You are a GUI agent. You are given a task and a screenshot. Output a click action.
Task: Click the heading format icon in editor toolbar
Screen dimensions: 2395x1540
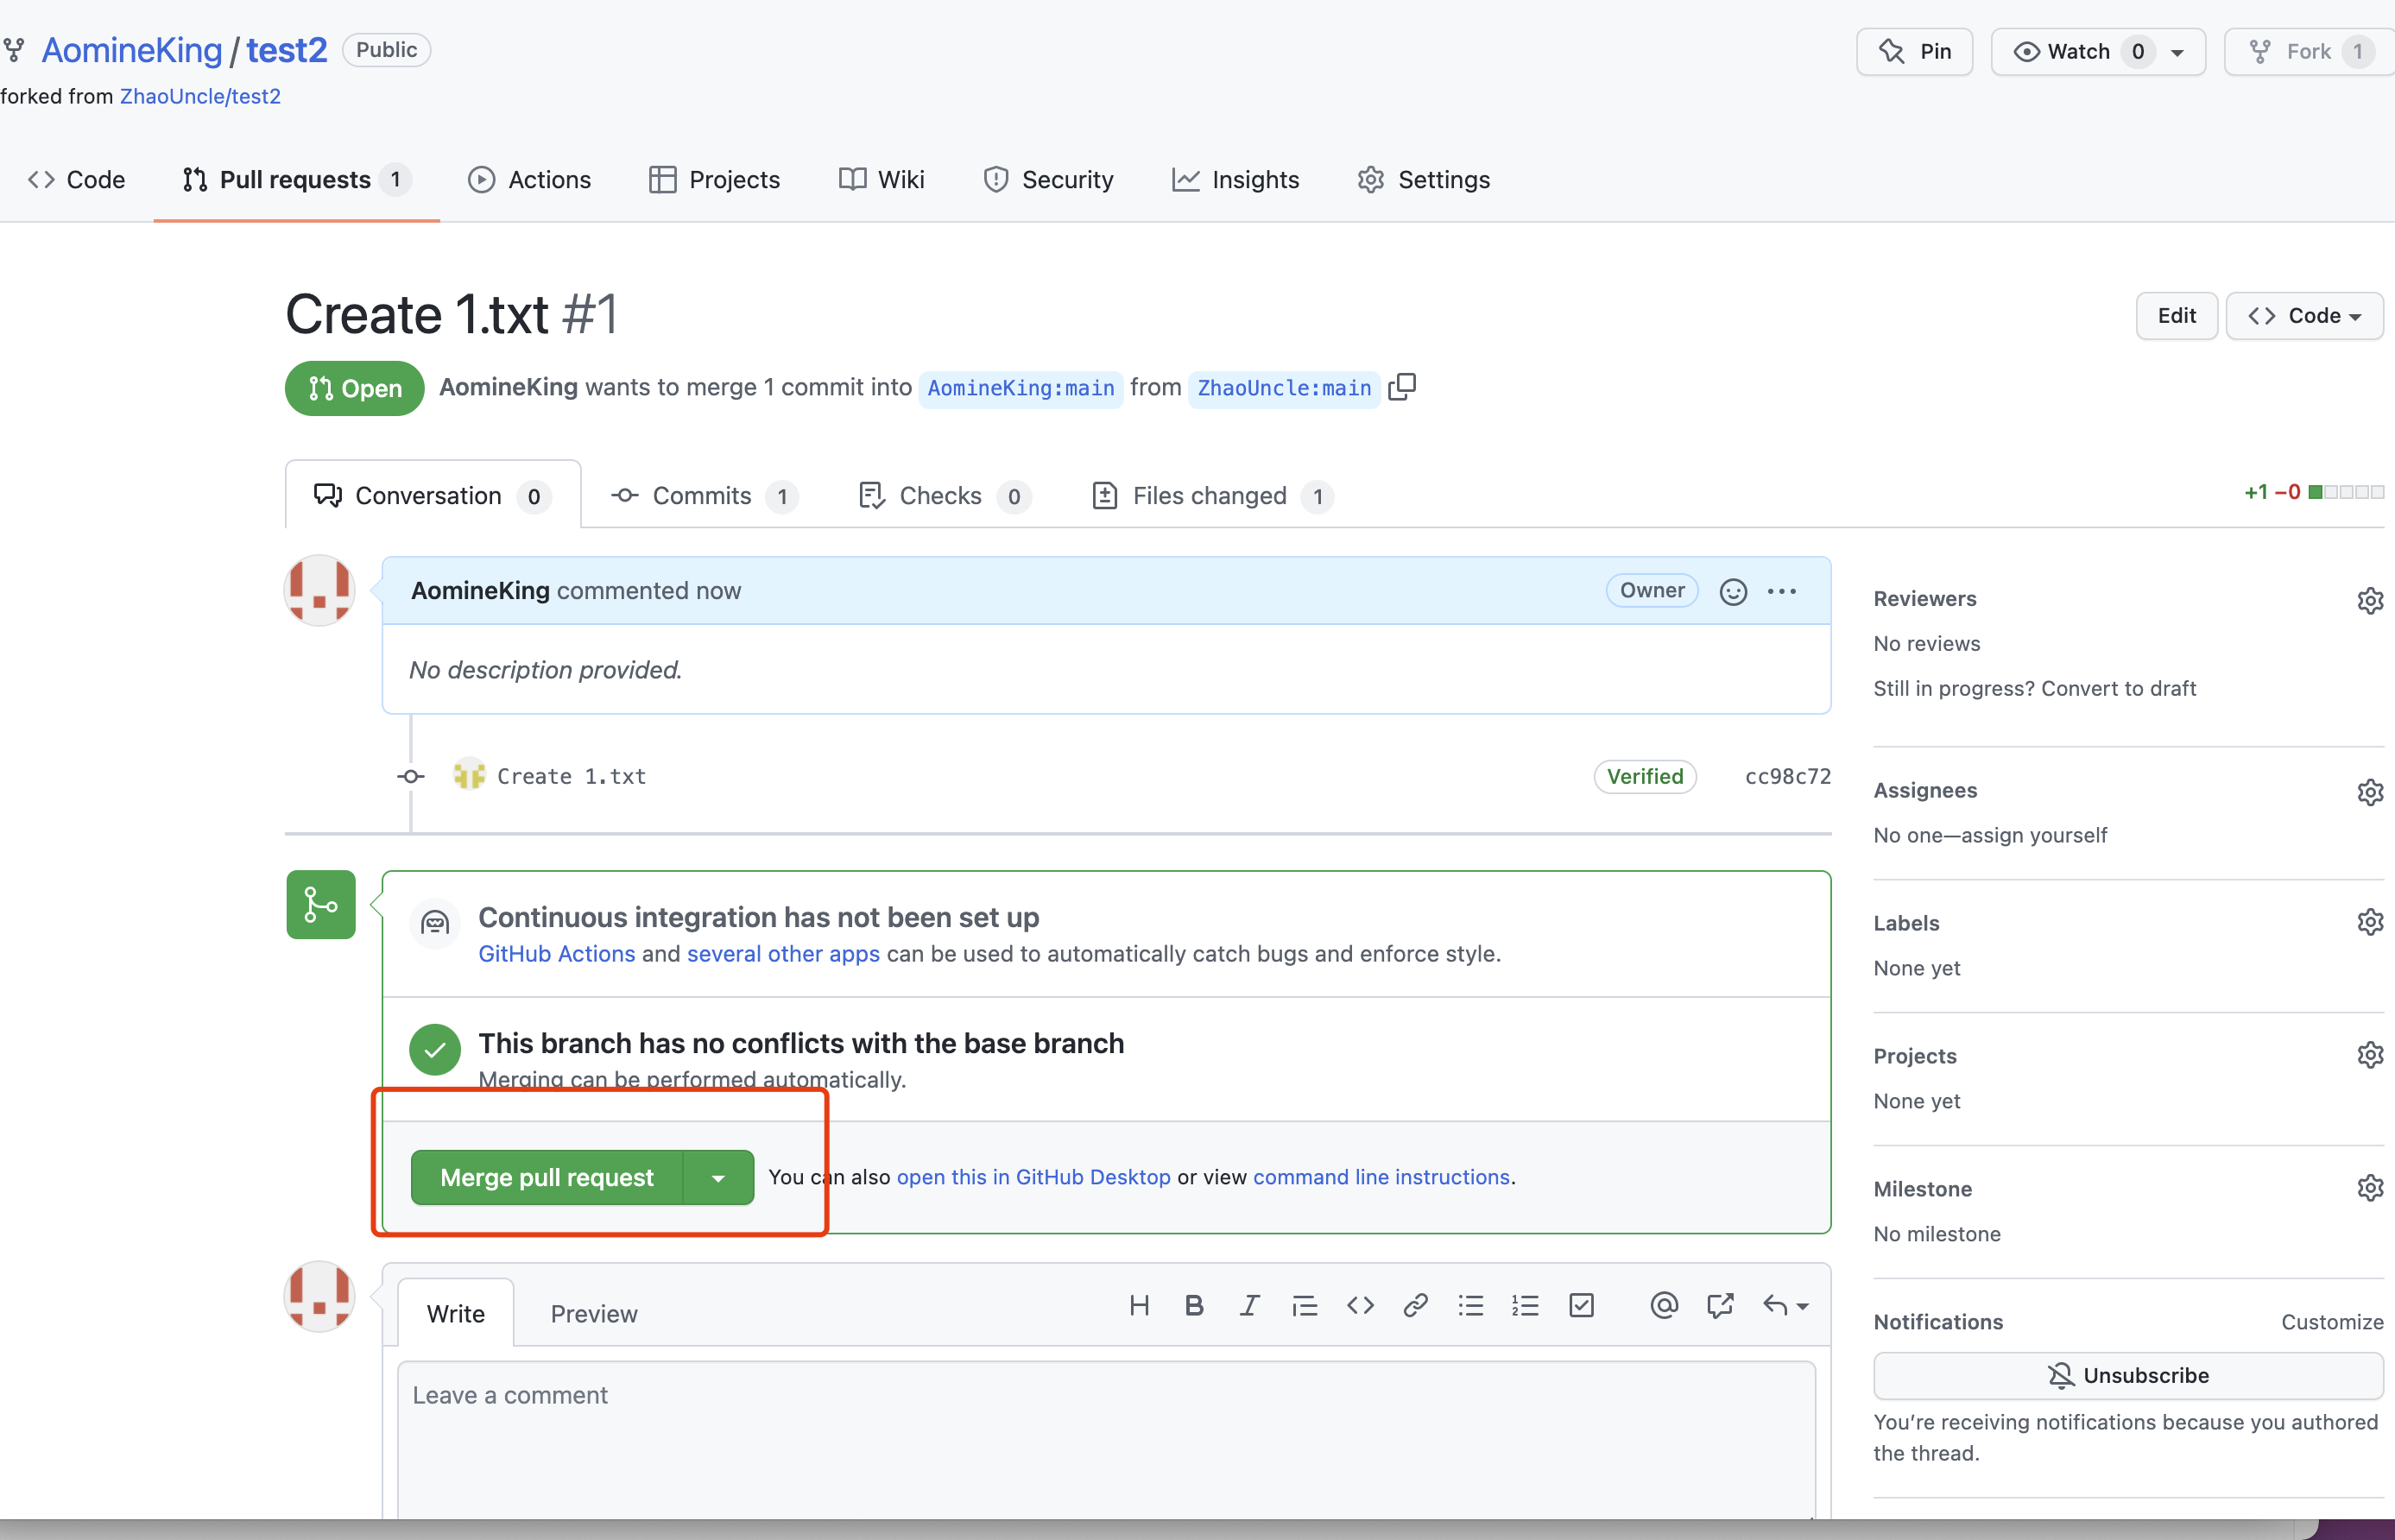pos(1139,1305)
